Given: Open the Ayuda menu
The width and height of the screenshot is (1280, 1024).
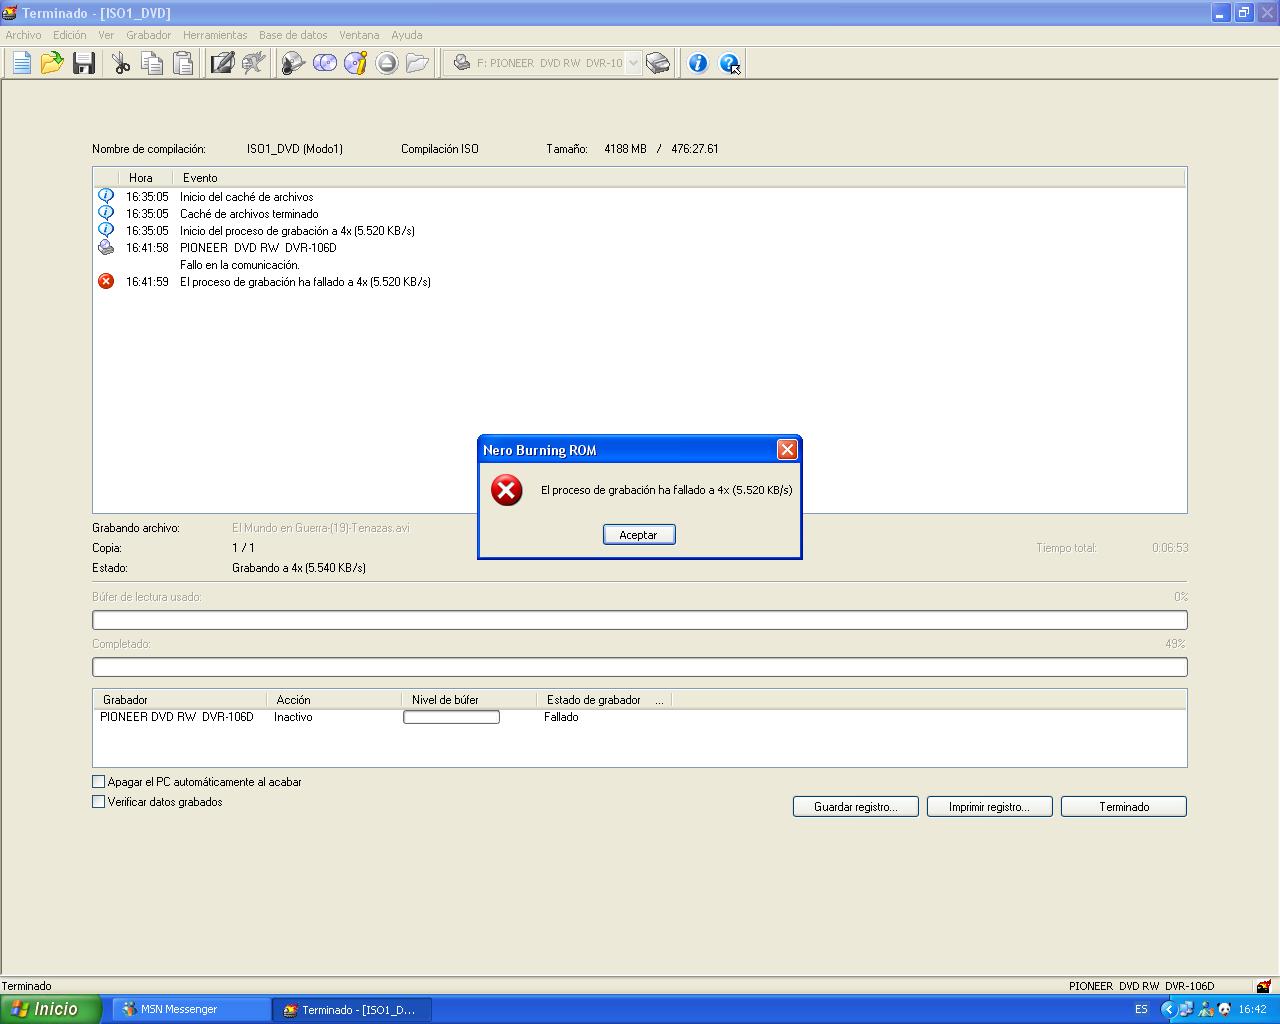Looking at the screenshot, I should (407, 35).
